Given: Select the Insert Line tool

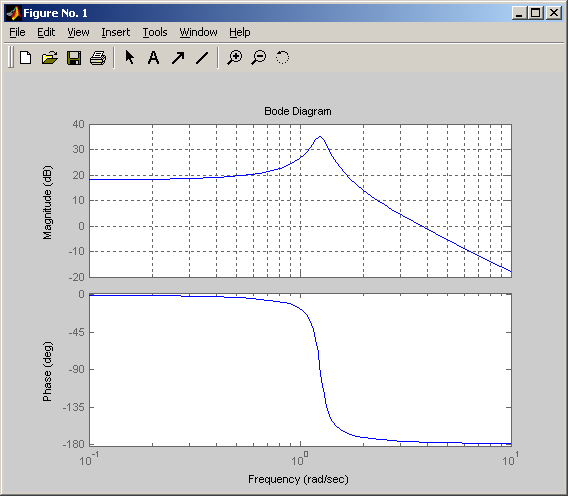Looking at the screenshot, I should tap(202, 58).
